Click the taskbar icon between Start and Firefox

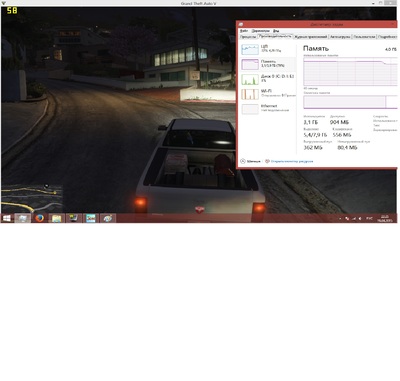pyautogui.click(x=22, y=218)
